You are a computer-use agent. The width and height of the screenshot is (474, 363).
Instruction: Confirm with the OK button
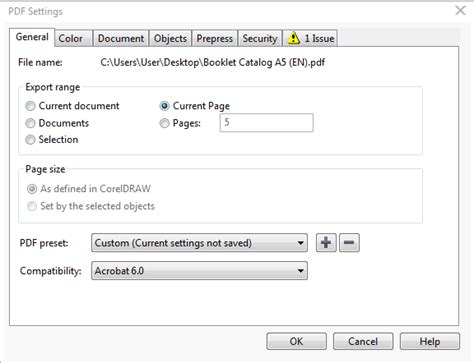click(296, 341)
